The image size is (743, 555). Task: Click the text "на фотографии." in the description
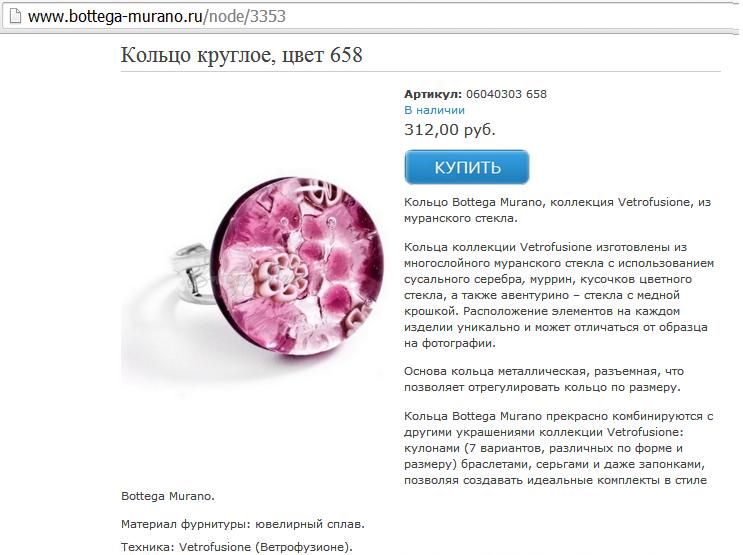pos(450,343)
